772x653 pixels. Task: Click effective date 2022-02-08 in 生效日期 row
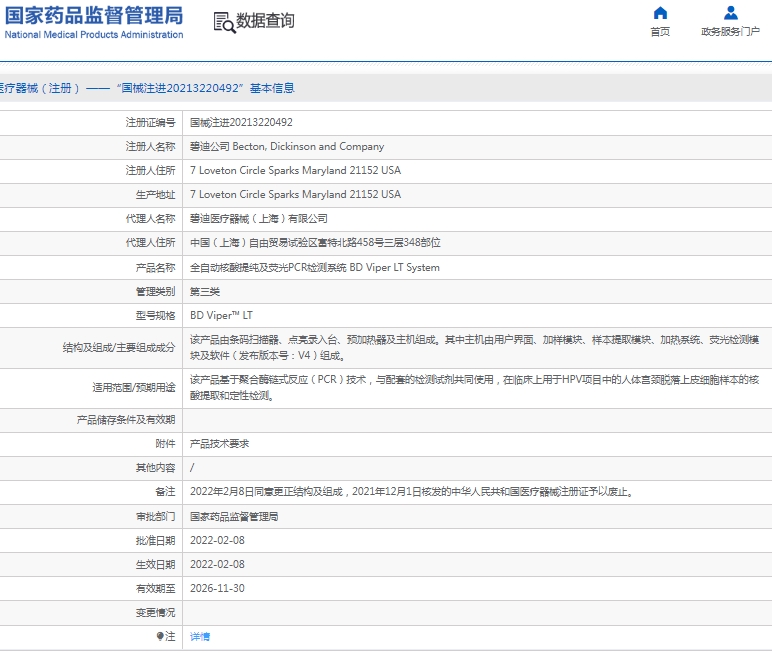tap(217, 564)
